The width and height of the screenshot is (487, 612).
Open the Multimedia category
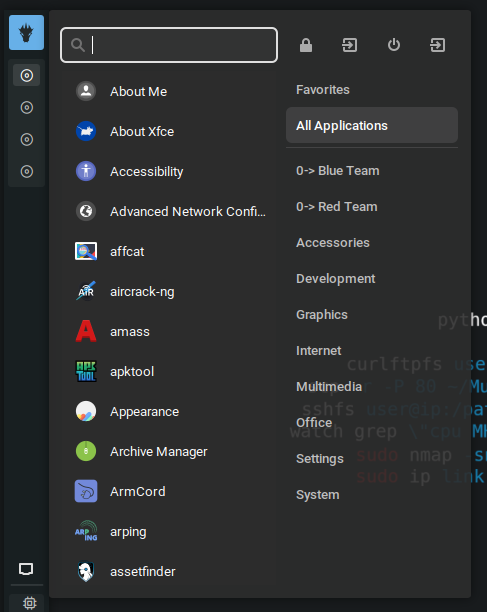(371, 387)
